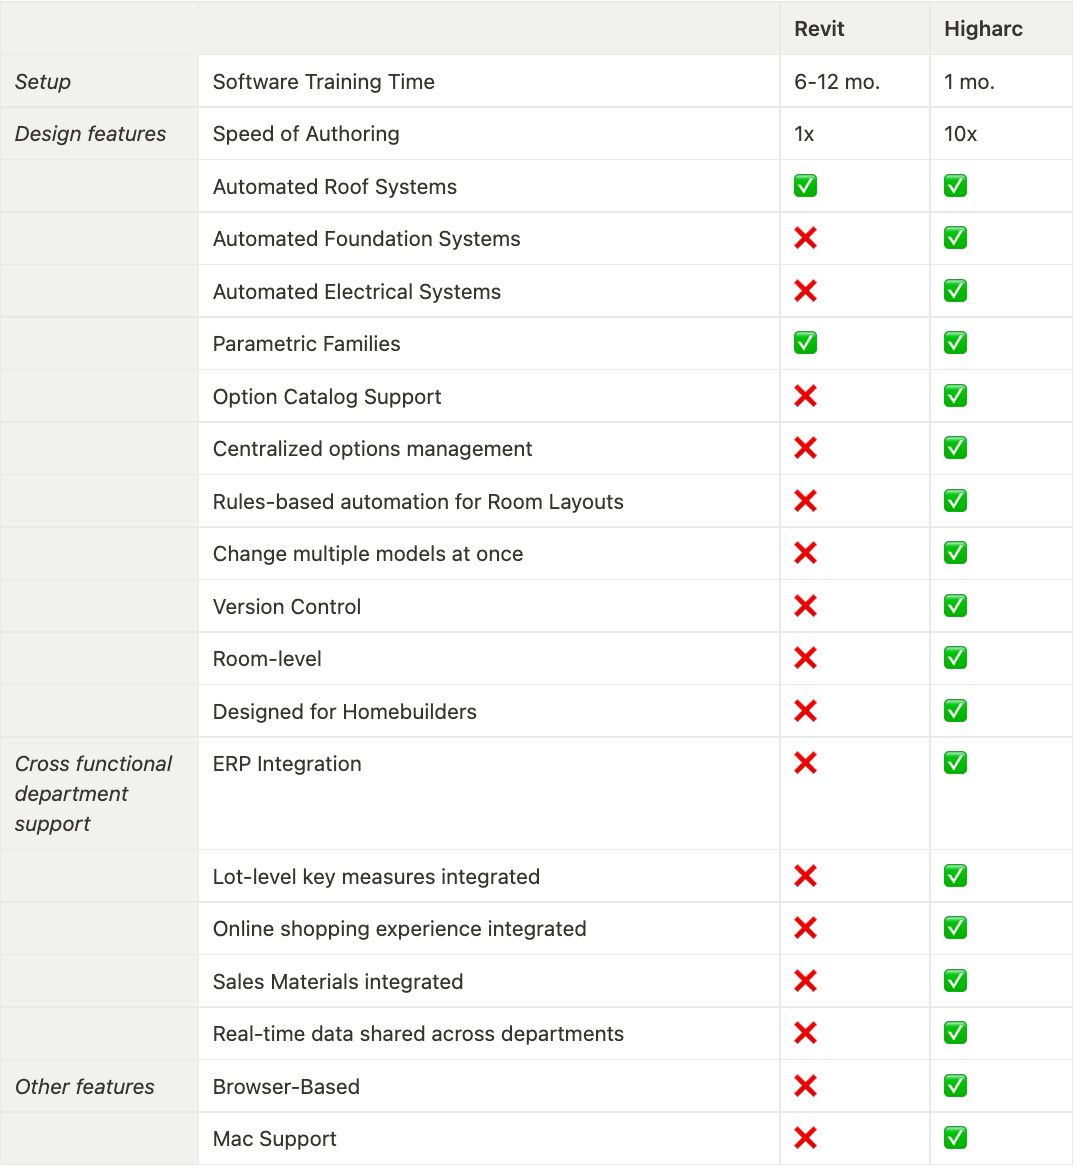Click the Design features category cell

point(91,134)
